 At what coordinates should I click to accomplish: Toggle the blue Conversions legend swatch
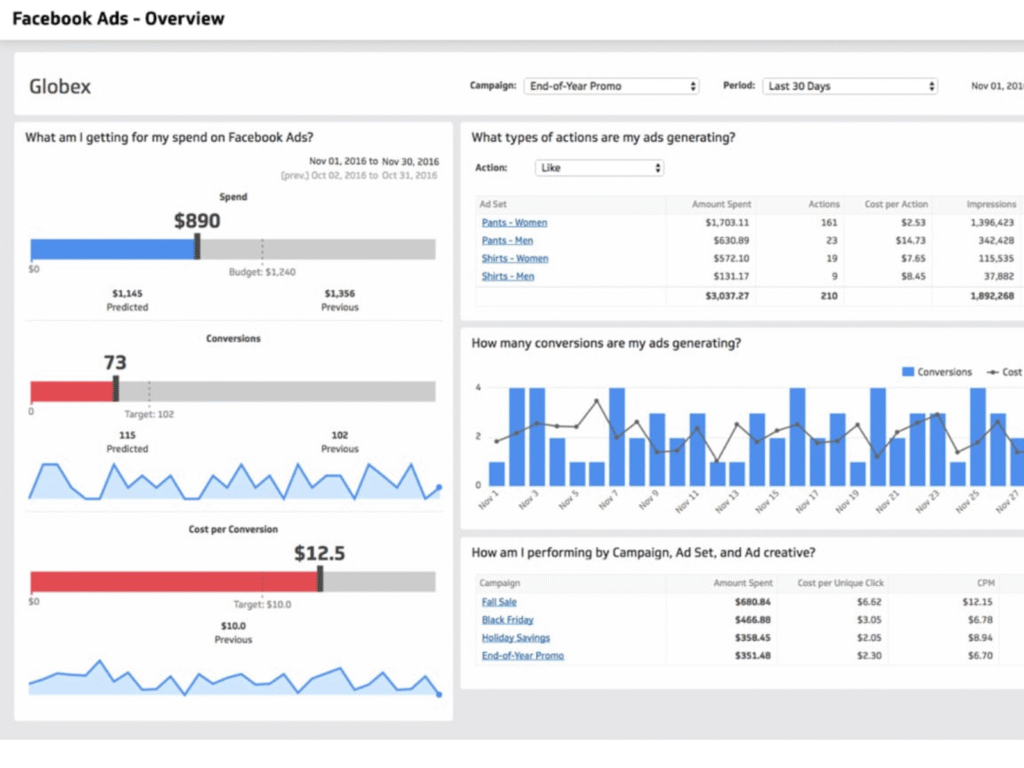(x=908, y=372)
